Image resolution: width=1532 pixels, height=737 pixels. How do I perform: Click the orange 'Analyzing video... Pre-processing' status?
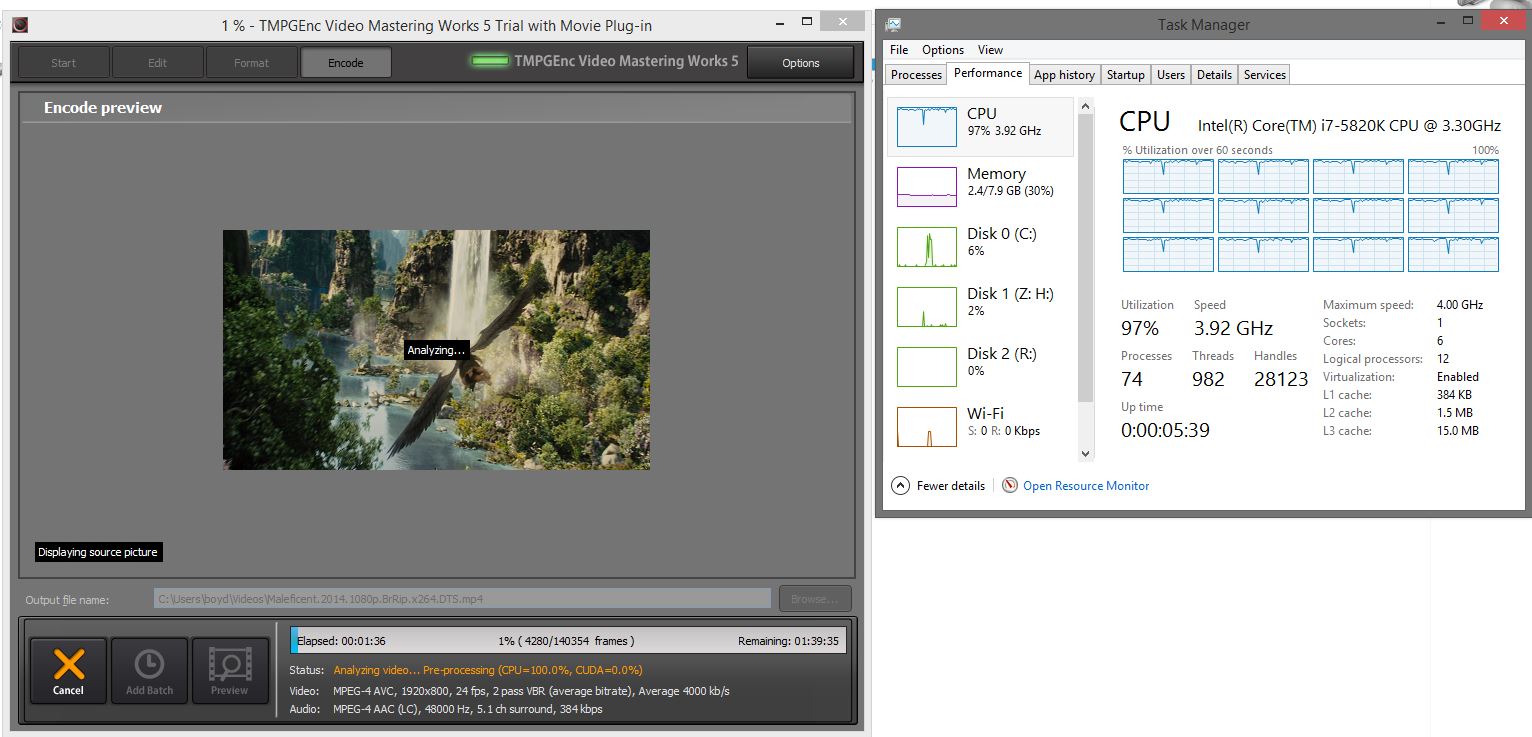click(488, 670)
